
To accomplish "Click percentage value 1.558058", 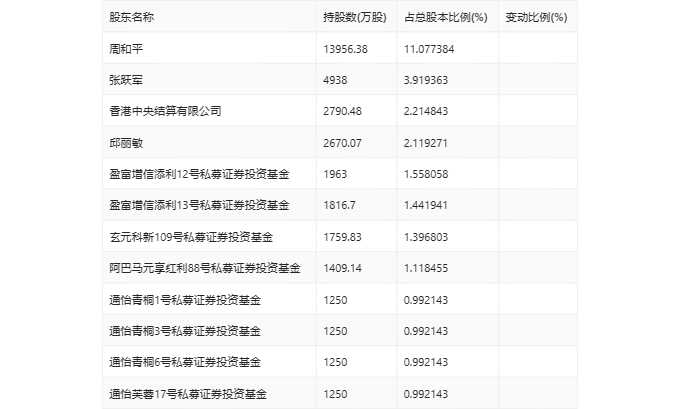I will 426,174.
